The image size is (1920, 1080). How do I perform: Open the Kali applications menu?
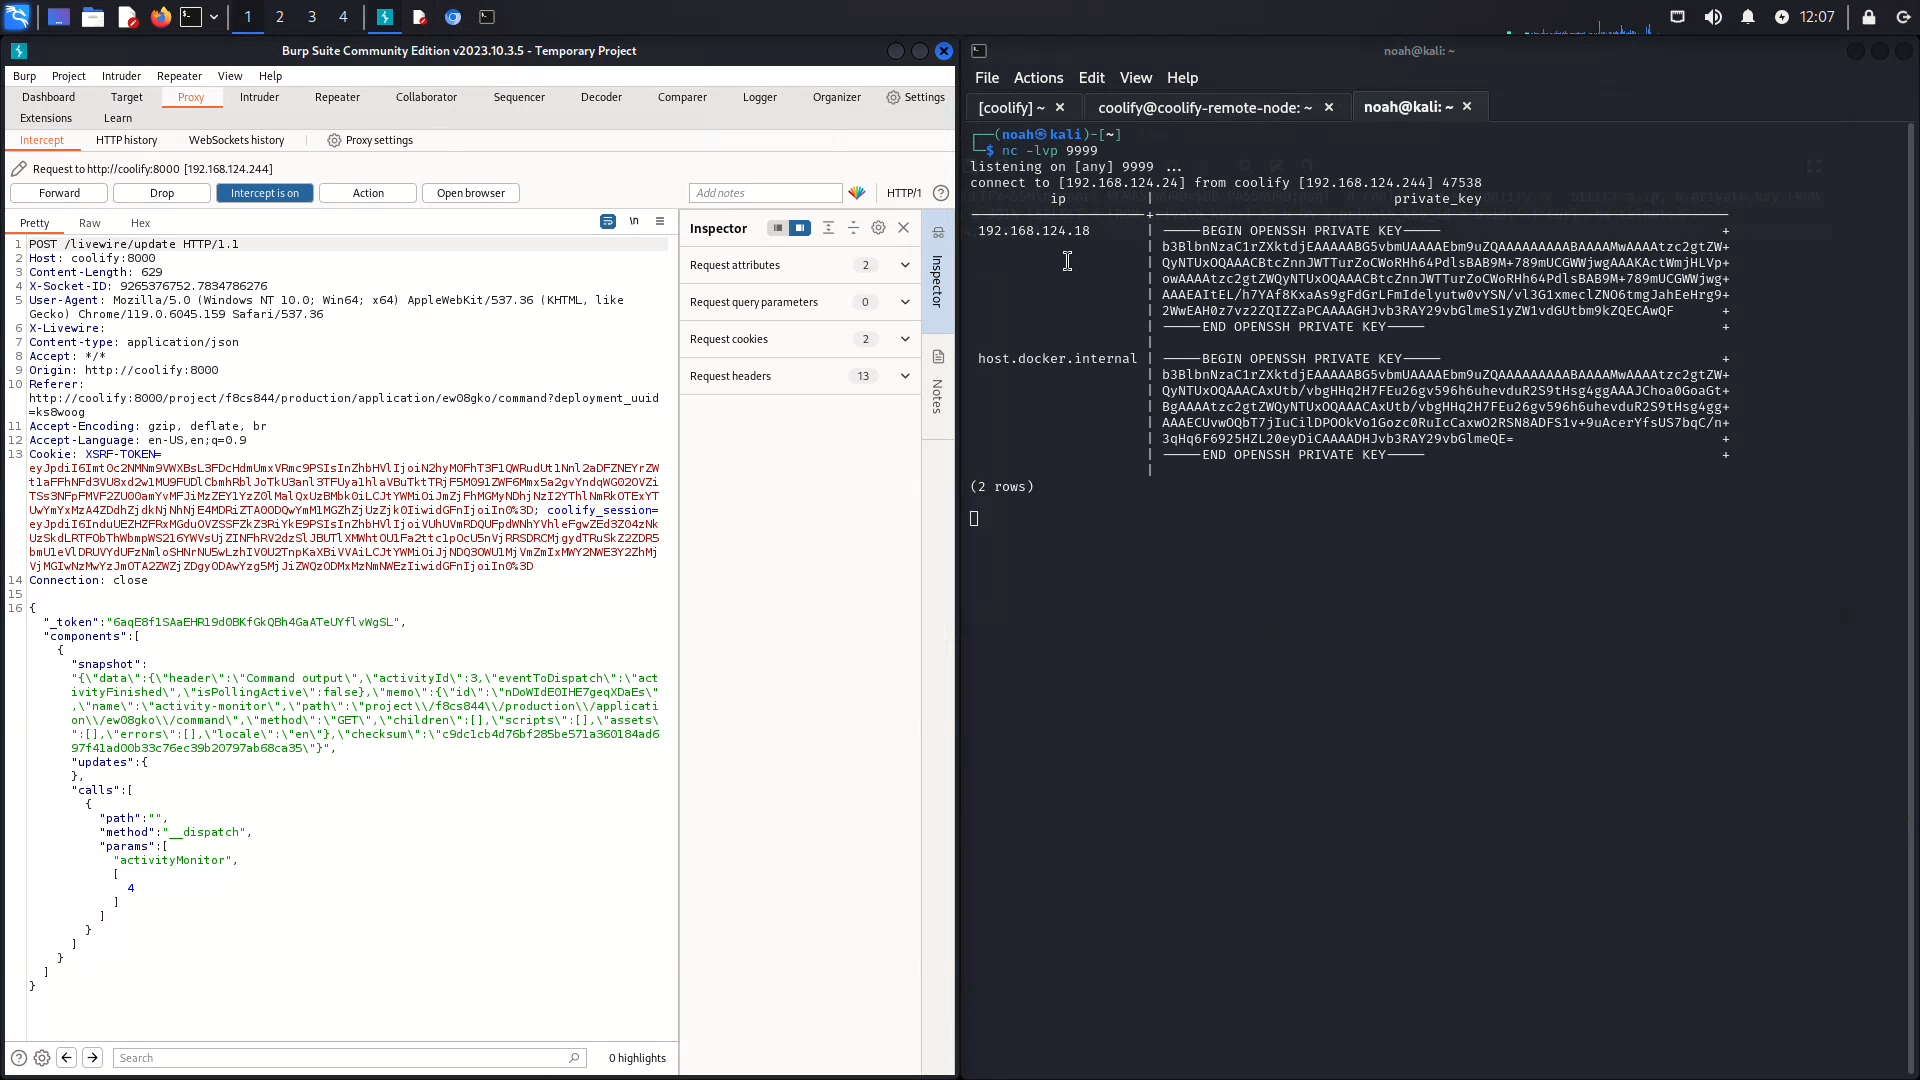click(18, 17)
